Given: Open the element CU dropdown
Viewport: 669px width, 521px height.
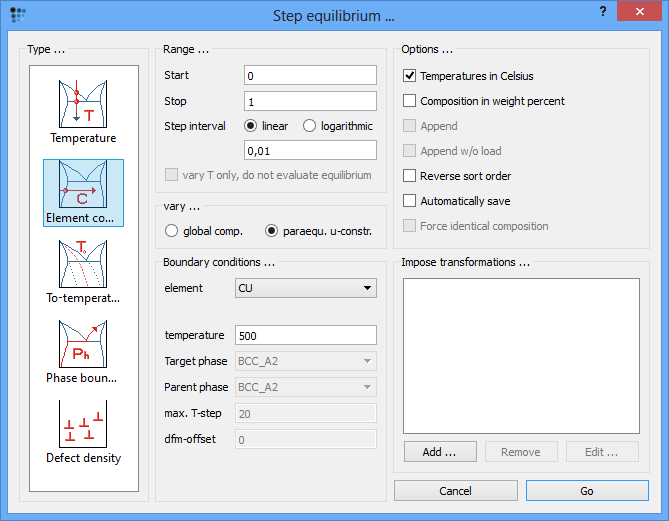Looking at the screenshot, I should point(305,289).
